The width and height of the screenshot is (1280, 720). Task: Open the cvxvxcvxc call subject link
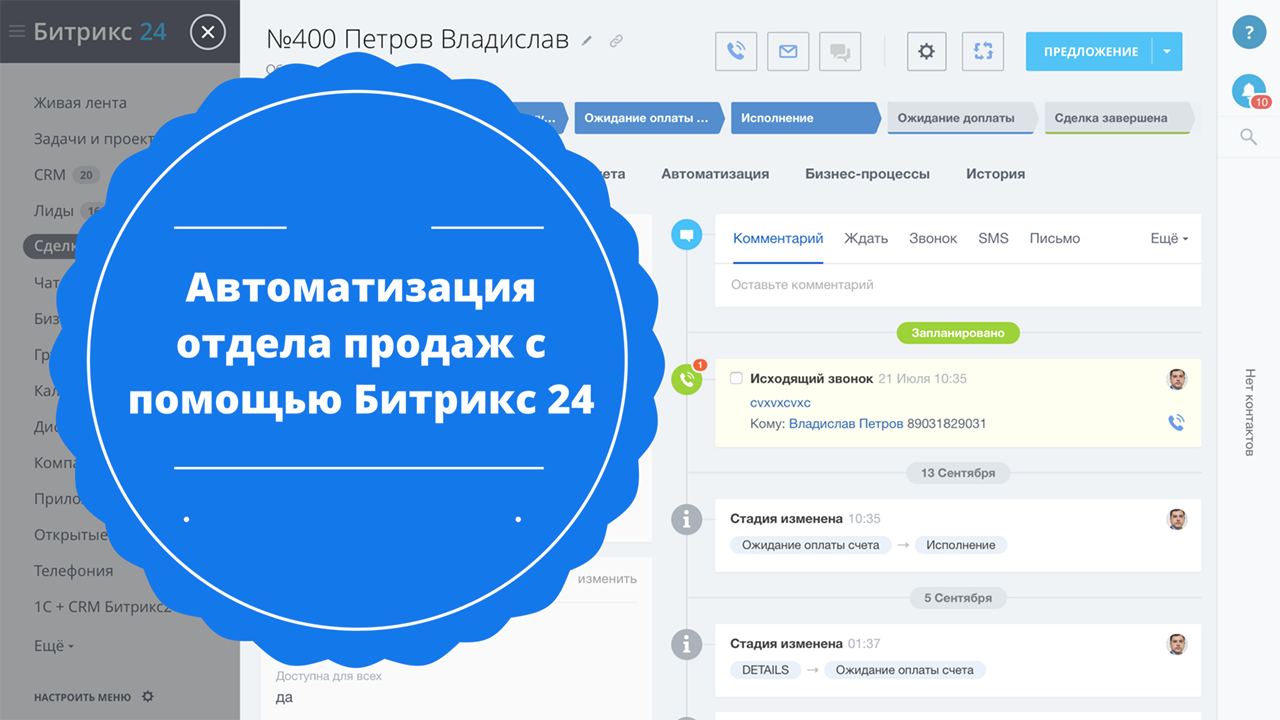click(x=780, y=403)
